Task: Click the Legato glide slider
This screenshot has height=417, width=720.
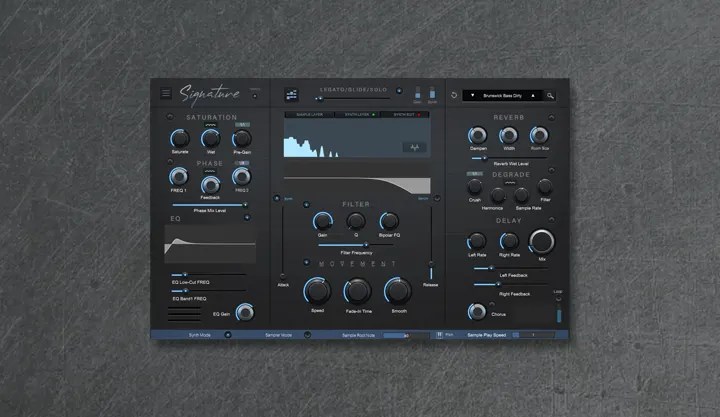Action: click(353, 99)
